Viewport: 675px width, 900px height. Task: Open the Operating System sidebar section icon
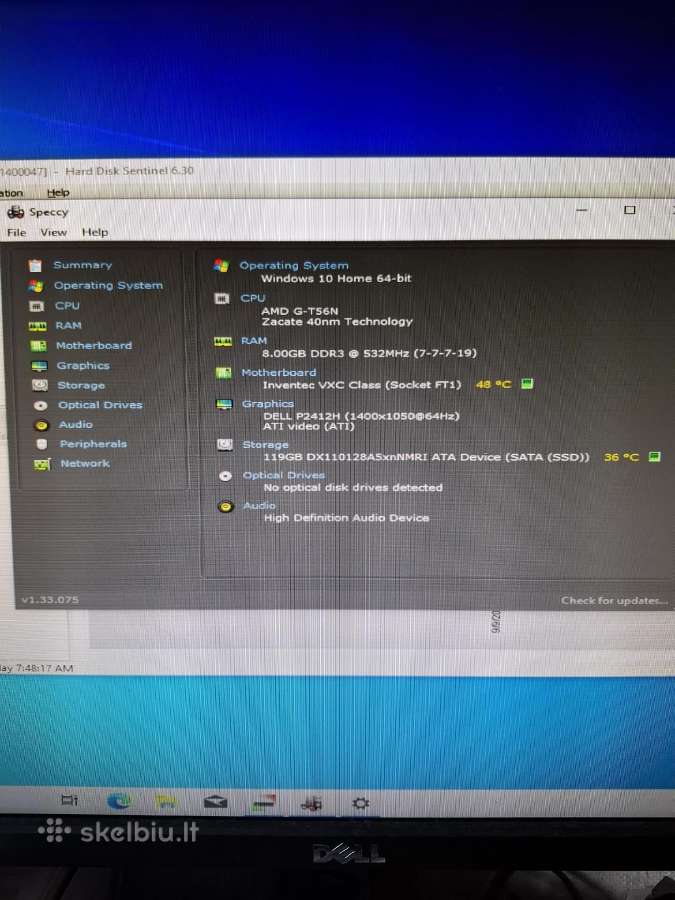coord(36,286)
